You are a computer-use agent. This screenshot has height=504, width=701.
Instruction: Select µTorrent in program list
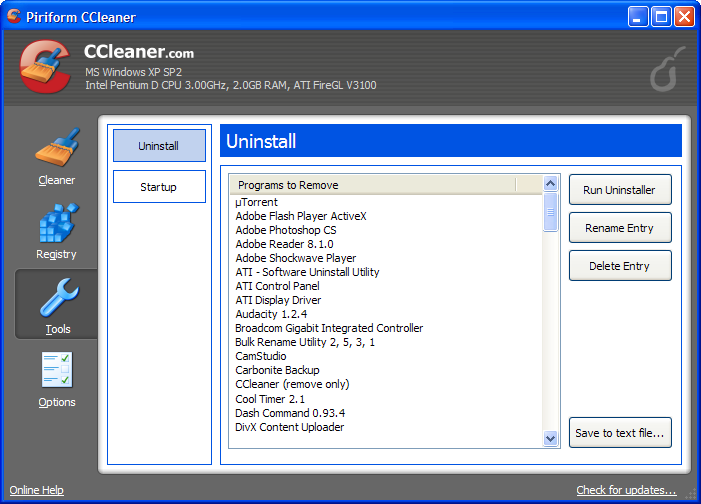coord(257,202)
